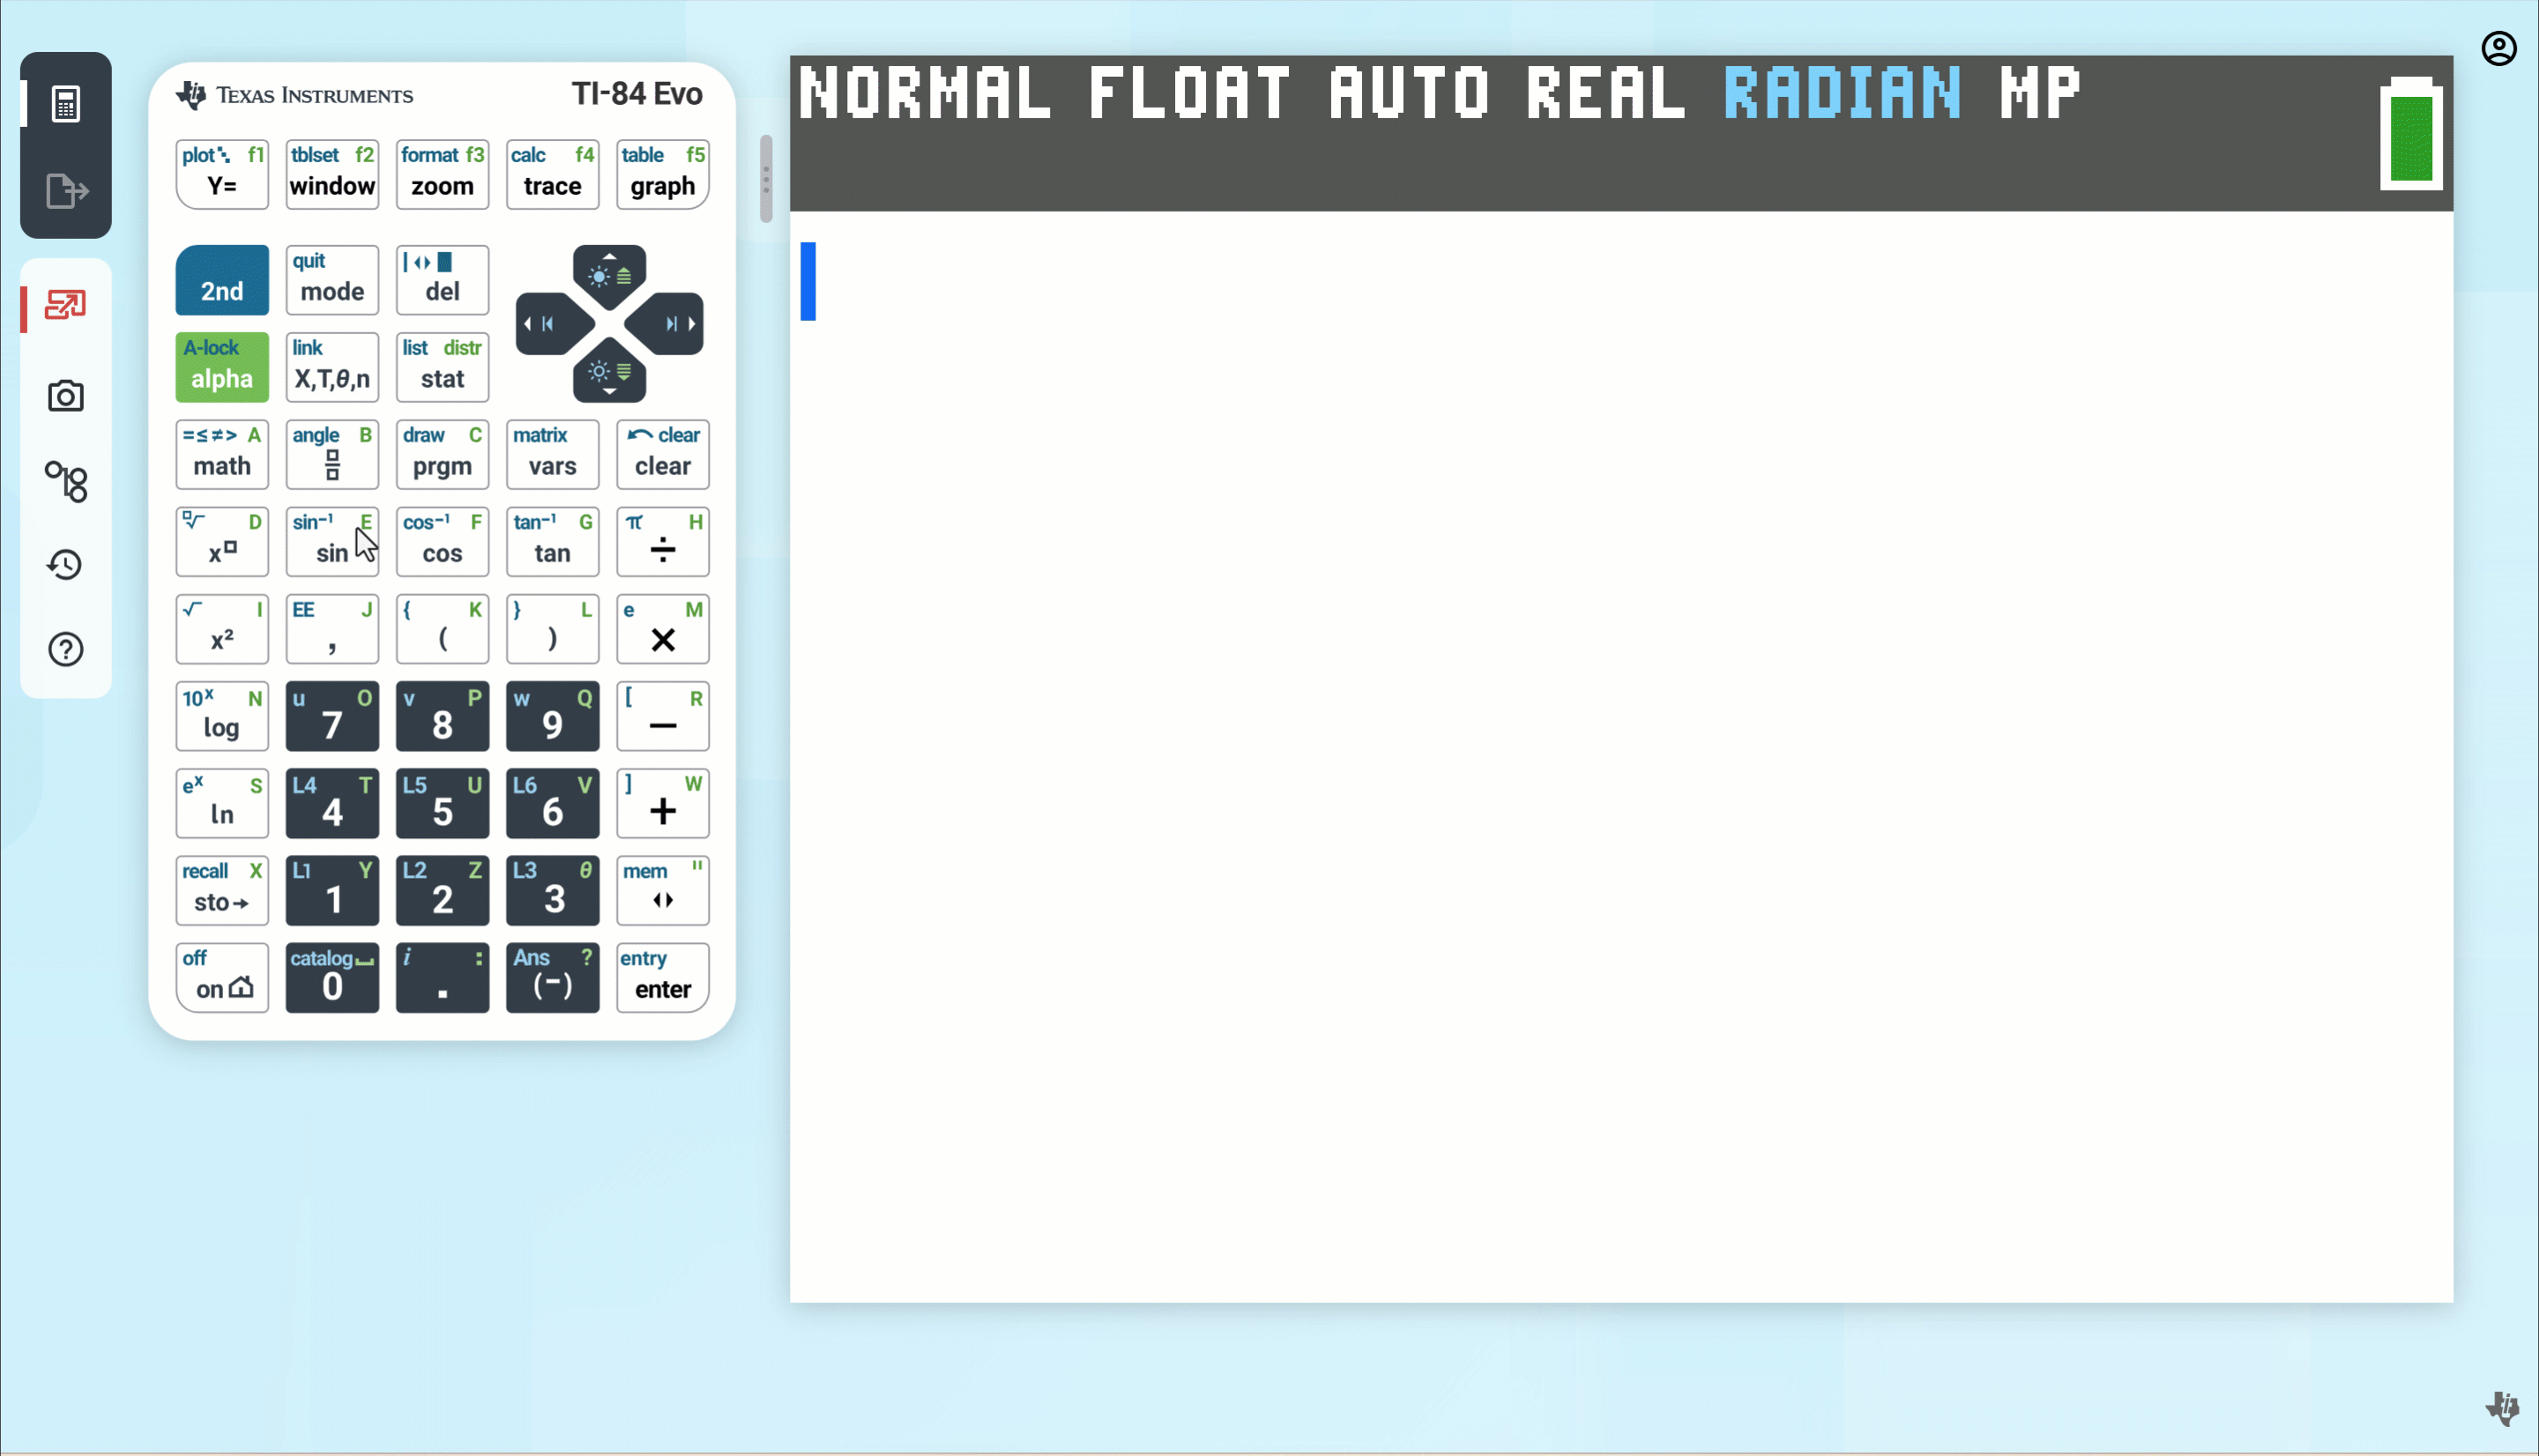Click the export/sign-out sidebar icon
Screen dimensions: 2539x1456
click(66, 190)
